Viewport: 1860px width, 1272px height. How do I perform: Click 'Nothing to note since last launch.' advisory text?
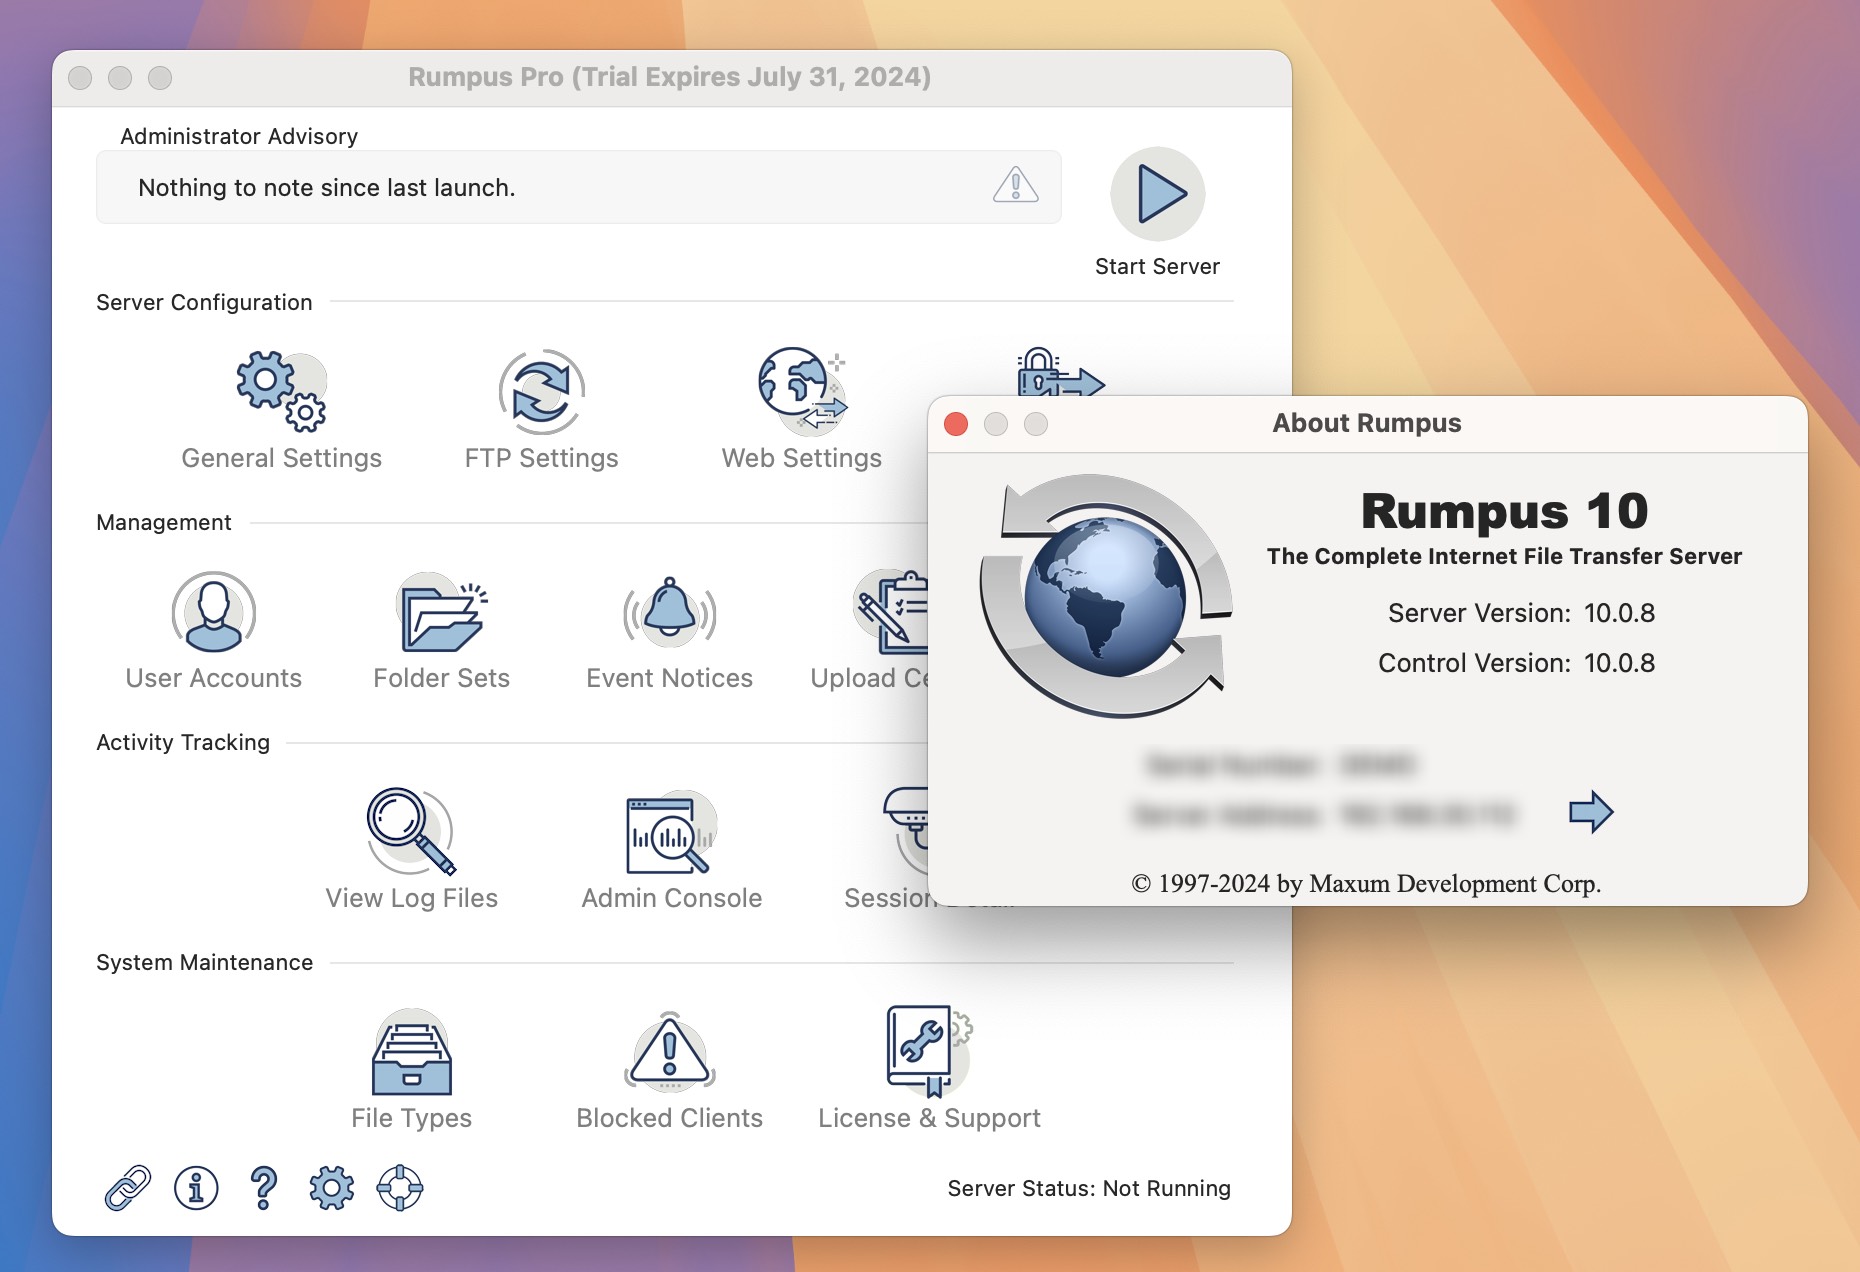327,188
